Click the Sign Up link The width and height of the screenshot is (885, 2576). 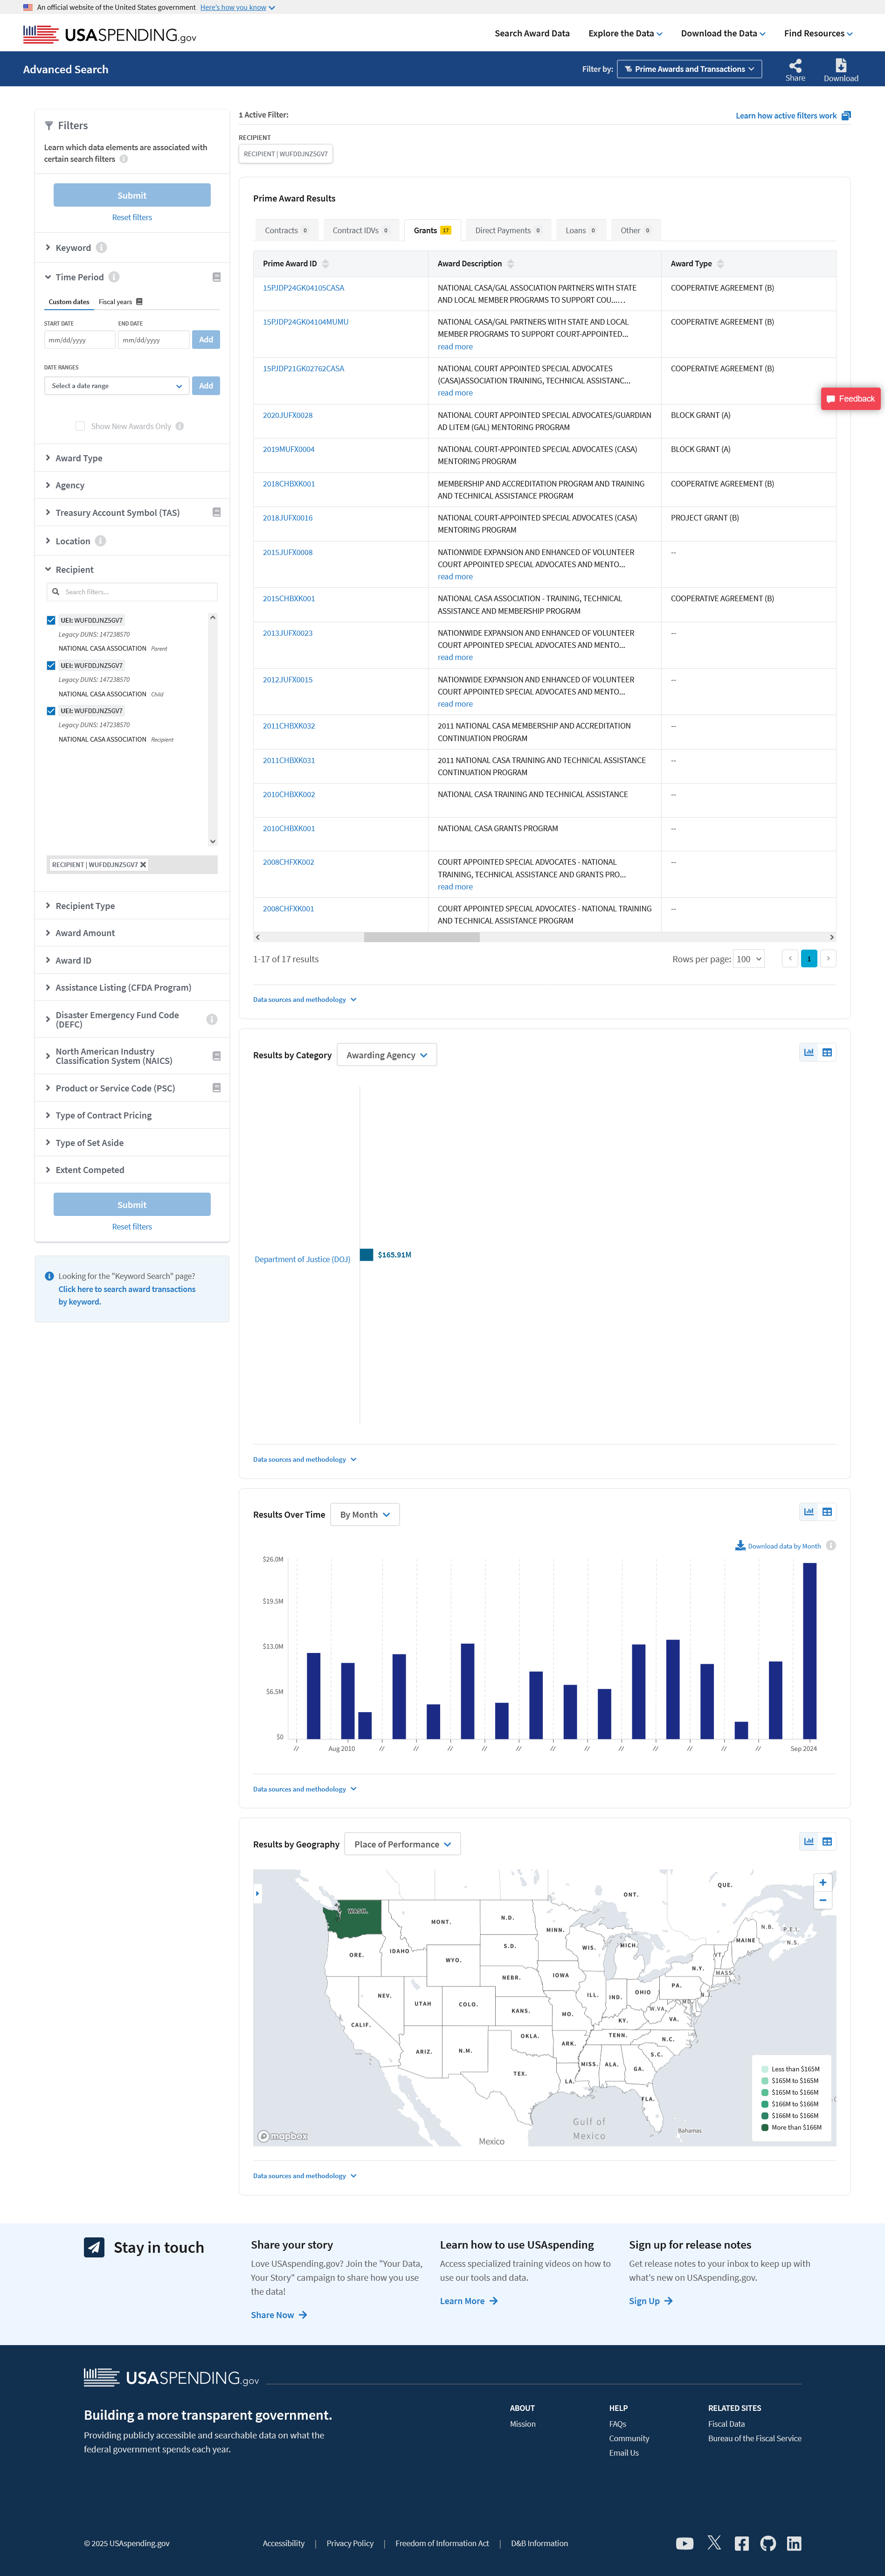[x=651, y=2301]
